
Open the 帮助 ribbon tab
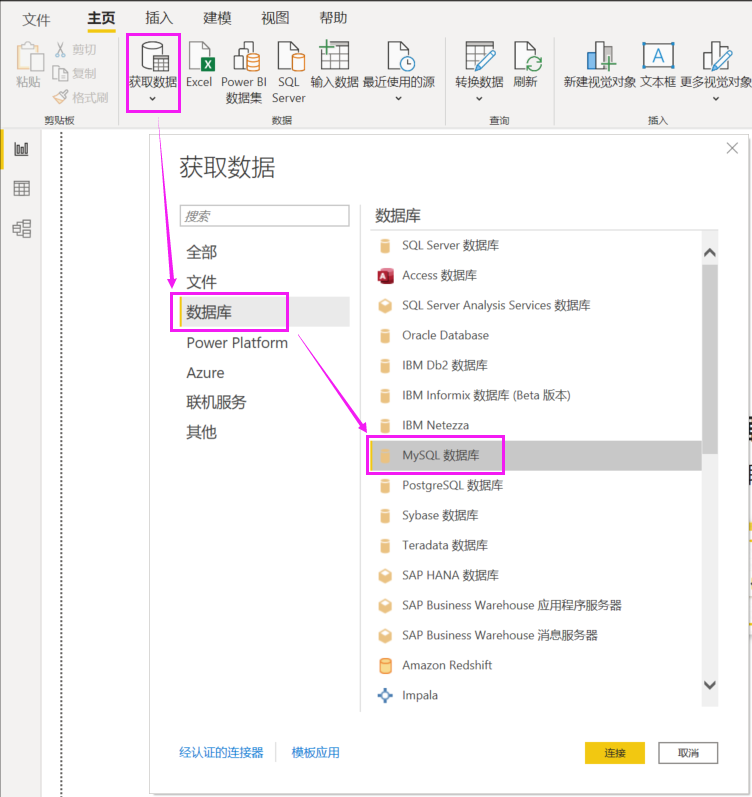coord(333,18)
